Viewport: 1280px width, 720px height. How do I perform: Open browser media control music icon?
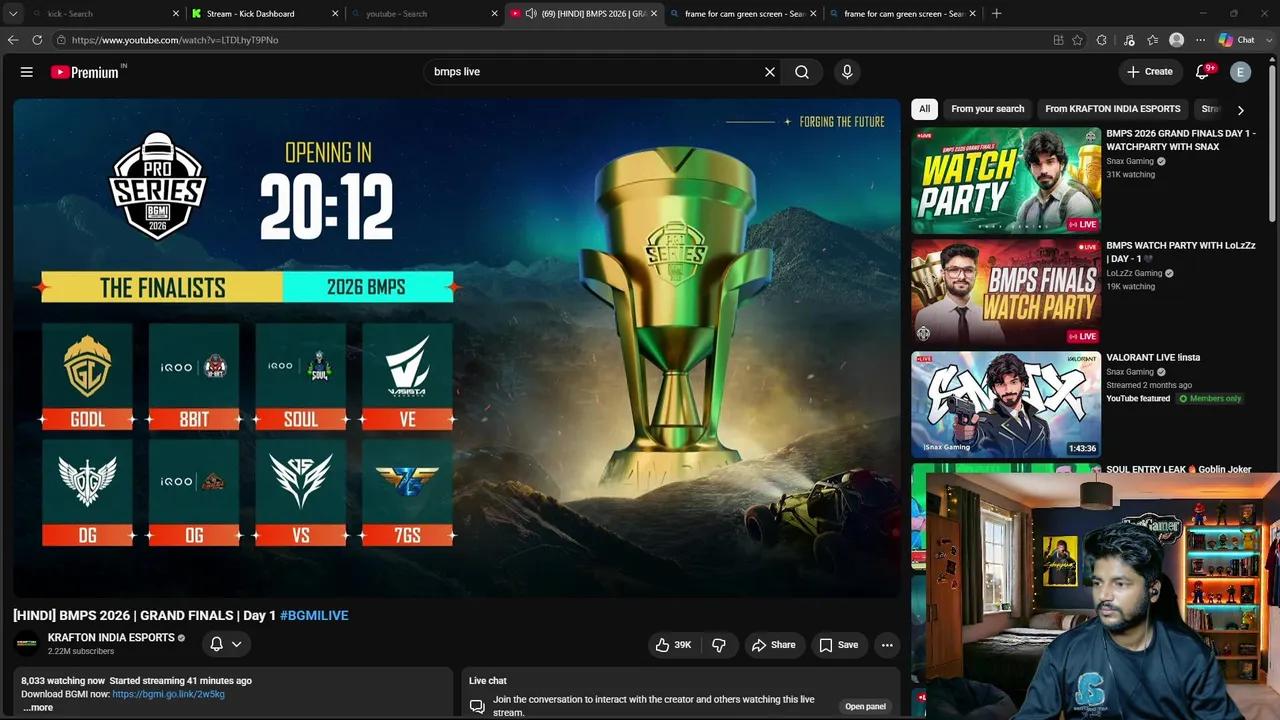pyautogui.click(x=1129, y=40)
